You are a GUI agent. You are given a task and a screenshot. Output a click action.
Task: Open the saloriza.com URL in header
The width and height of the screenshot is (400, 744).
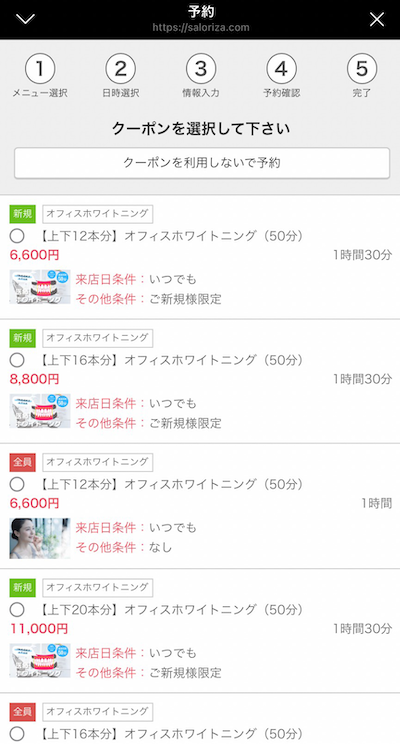coord(201,27)
